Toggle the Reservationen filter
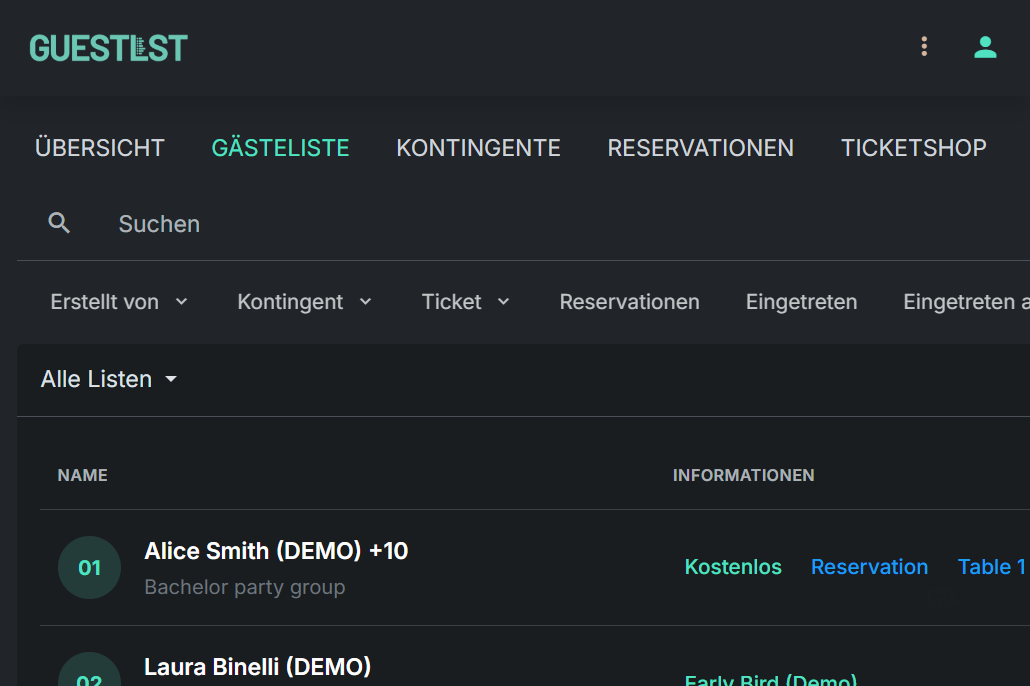 (629, 302)
